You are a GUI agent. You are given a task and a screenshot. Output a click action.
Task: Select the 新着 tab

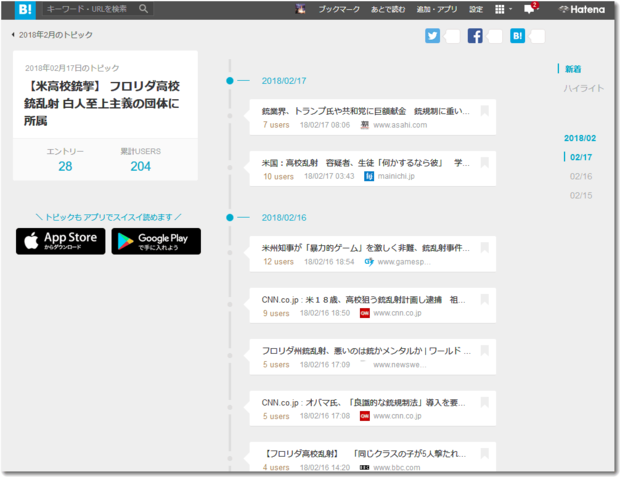point(573,69)
